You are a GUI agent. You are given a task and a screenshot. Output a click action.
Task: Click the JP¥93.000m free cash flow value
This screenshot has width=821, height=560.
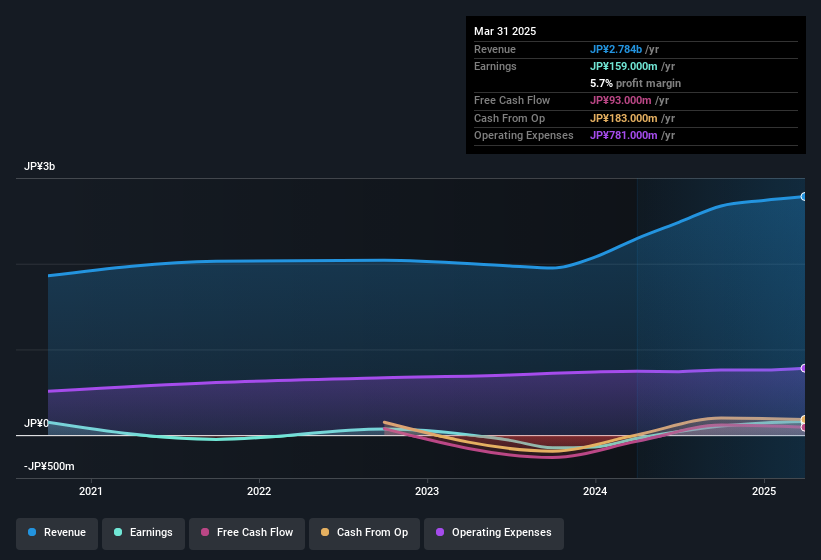[620, 100]
